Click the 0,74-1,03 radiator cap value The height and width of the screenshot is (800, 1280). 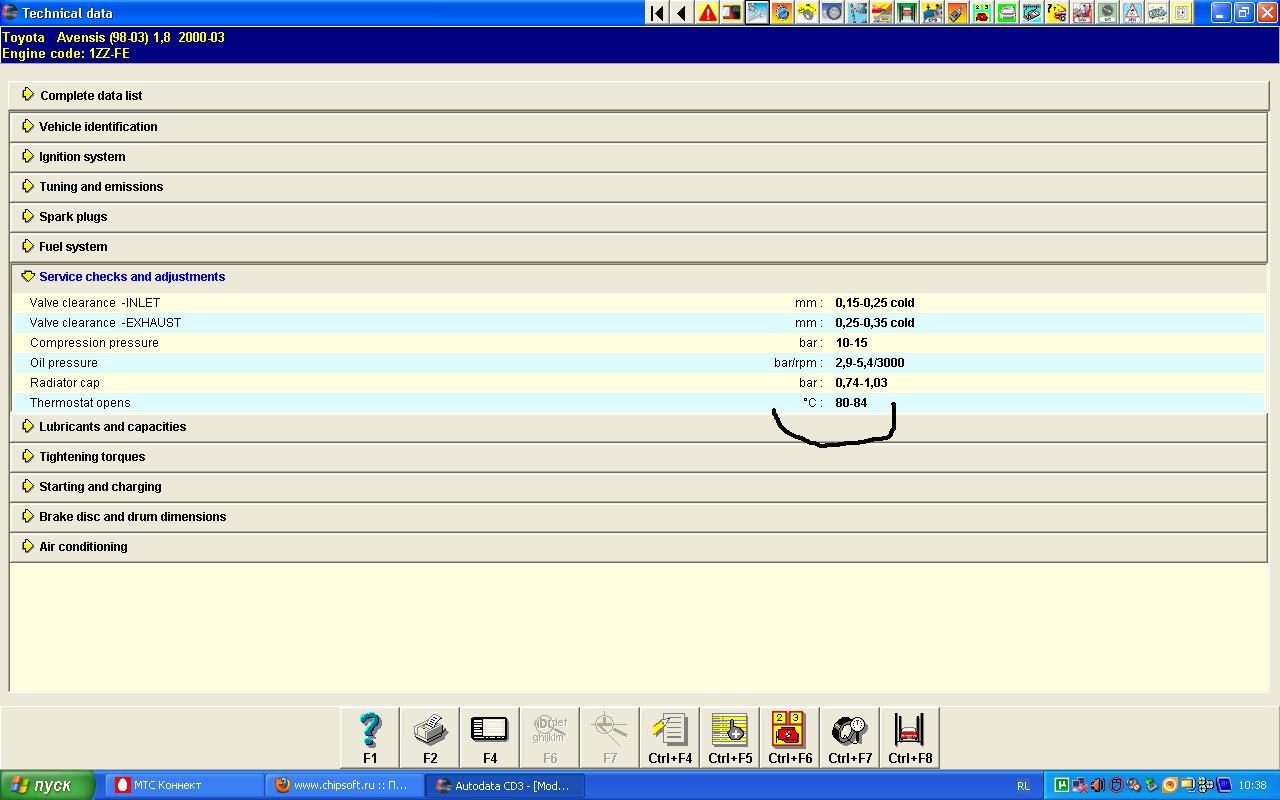coord(861,382)
